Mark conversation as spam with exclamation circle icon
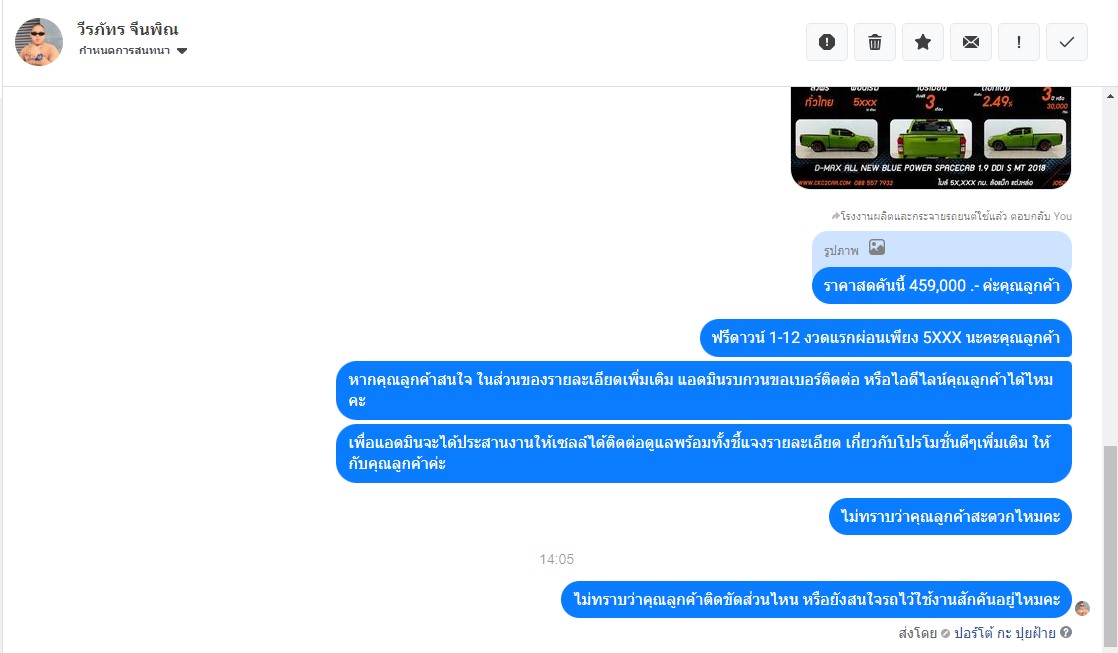1118x653 pixels. [826, 42]
